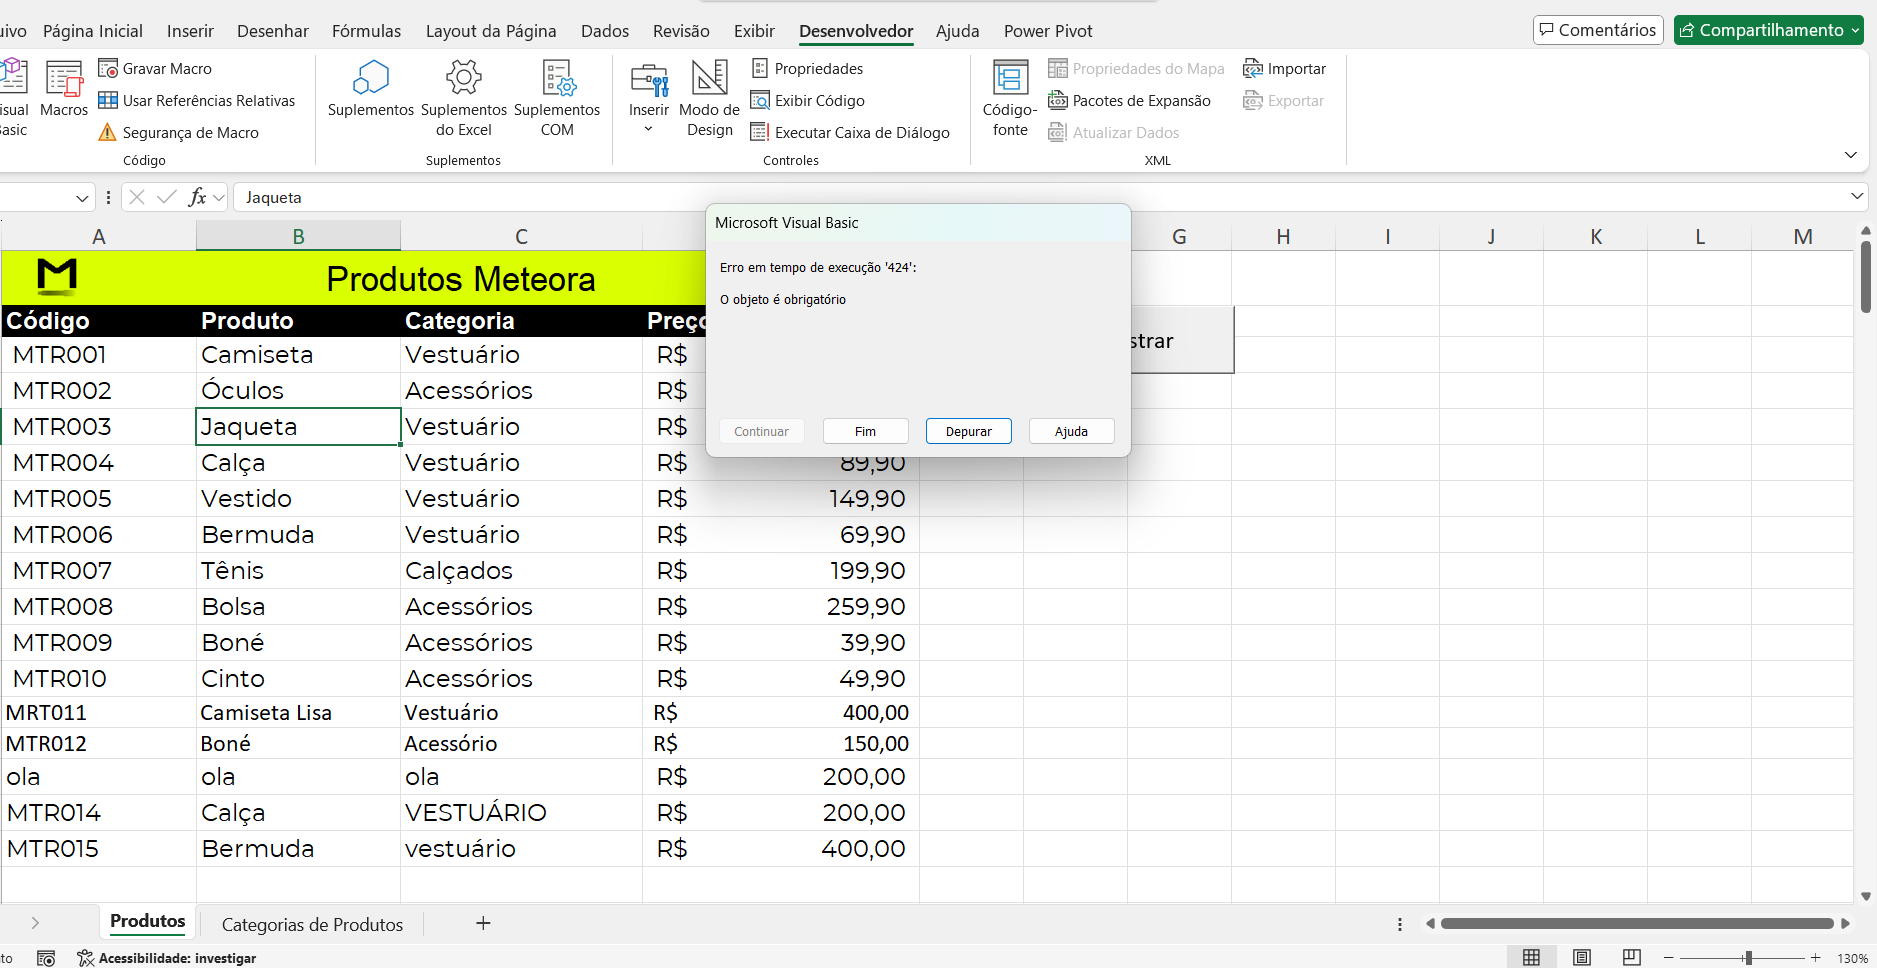Viewport: 1877px width, 968px height.
Task: Open the Comentários pane
Action: tap(1598, 30)
